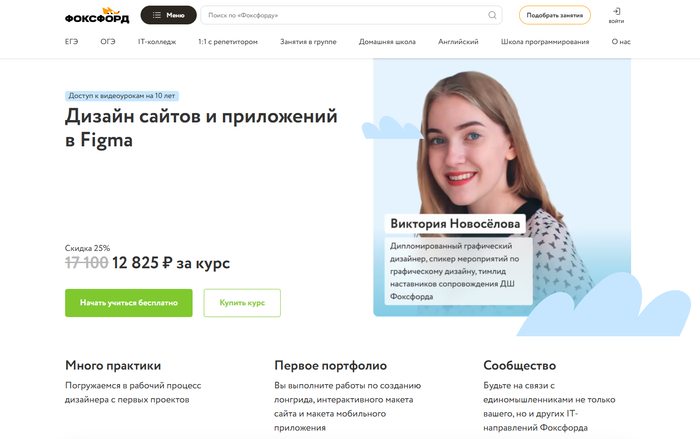Go to IT-колледж section
700x439 pixels.
(157, 42)
